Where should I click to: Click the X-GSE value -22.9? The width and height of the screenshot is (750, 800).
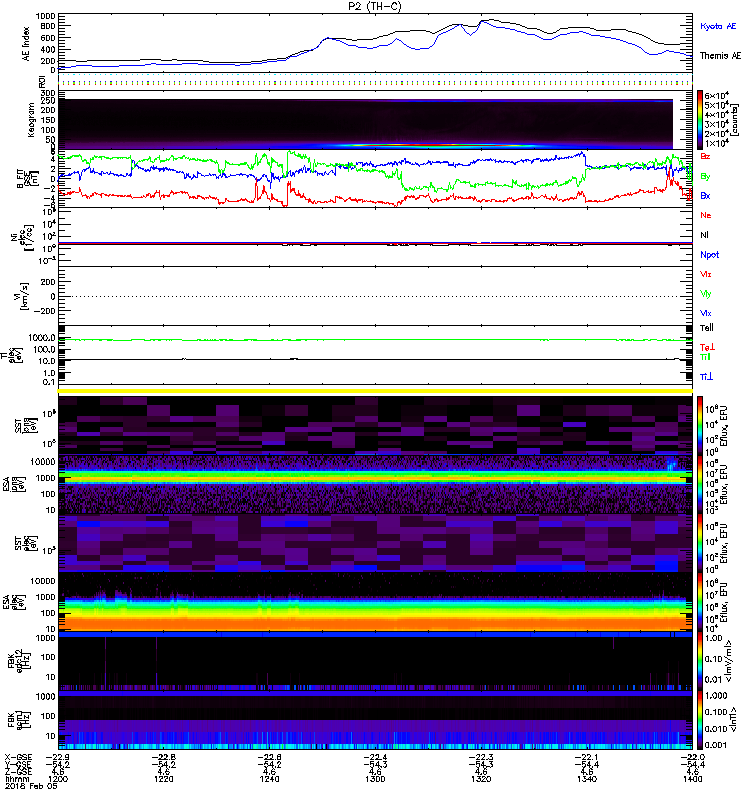[x=58, y=757]
